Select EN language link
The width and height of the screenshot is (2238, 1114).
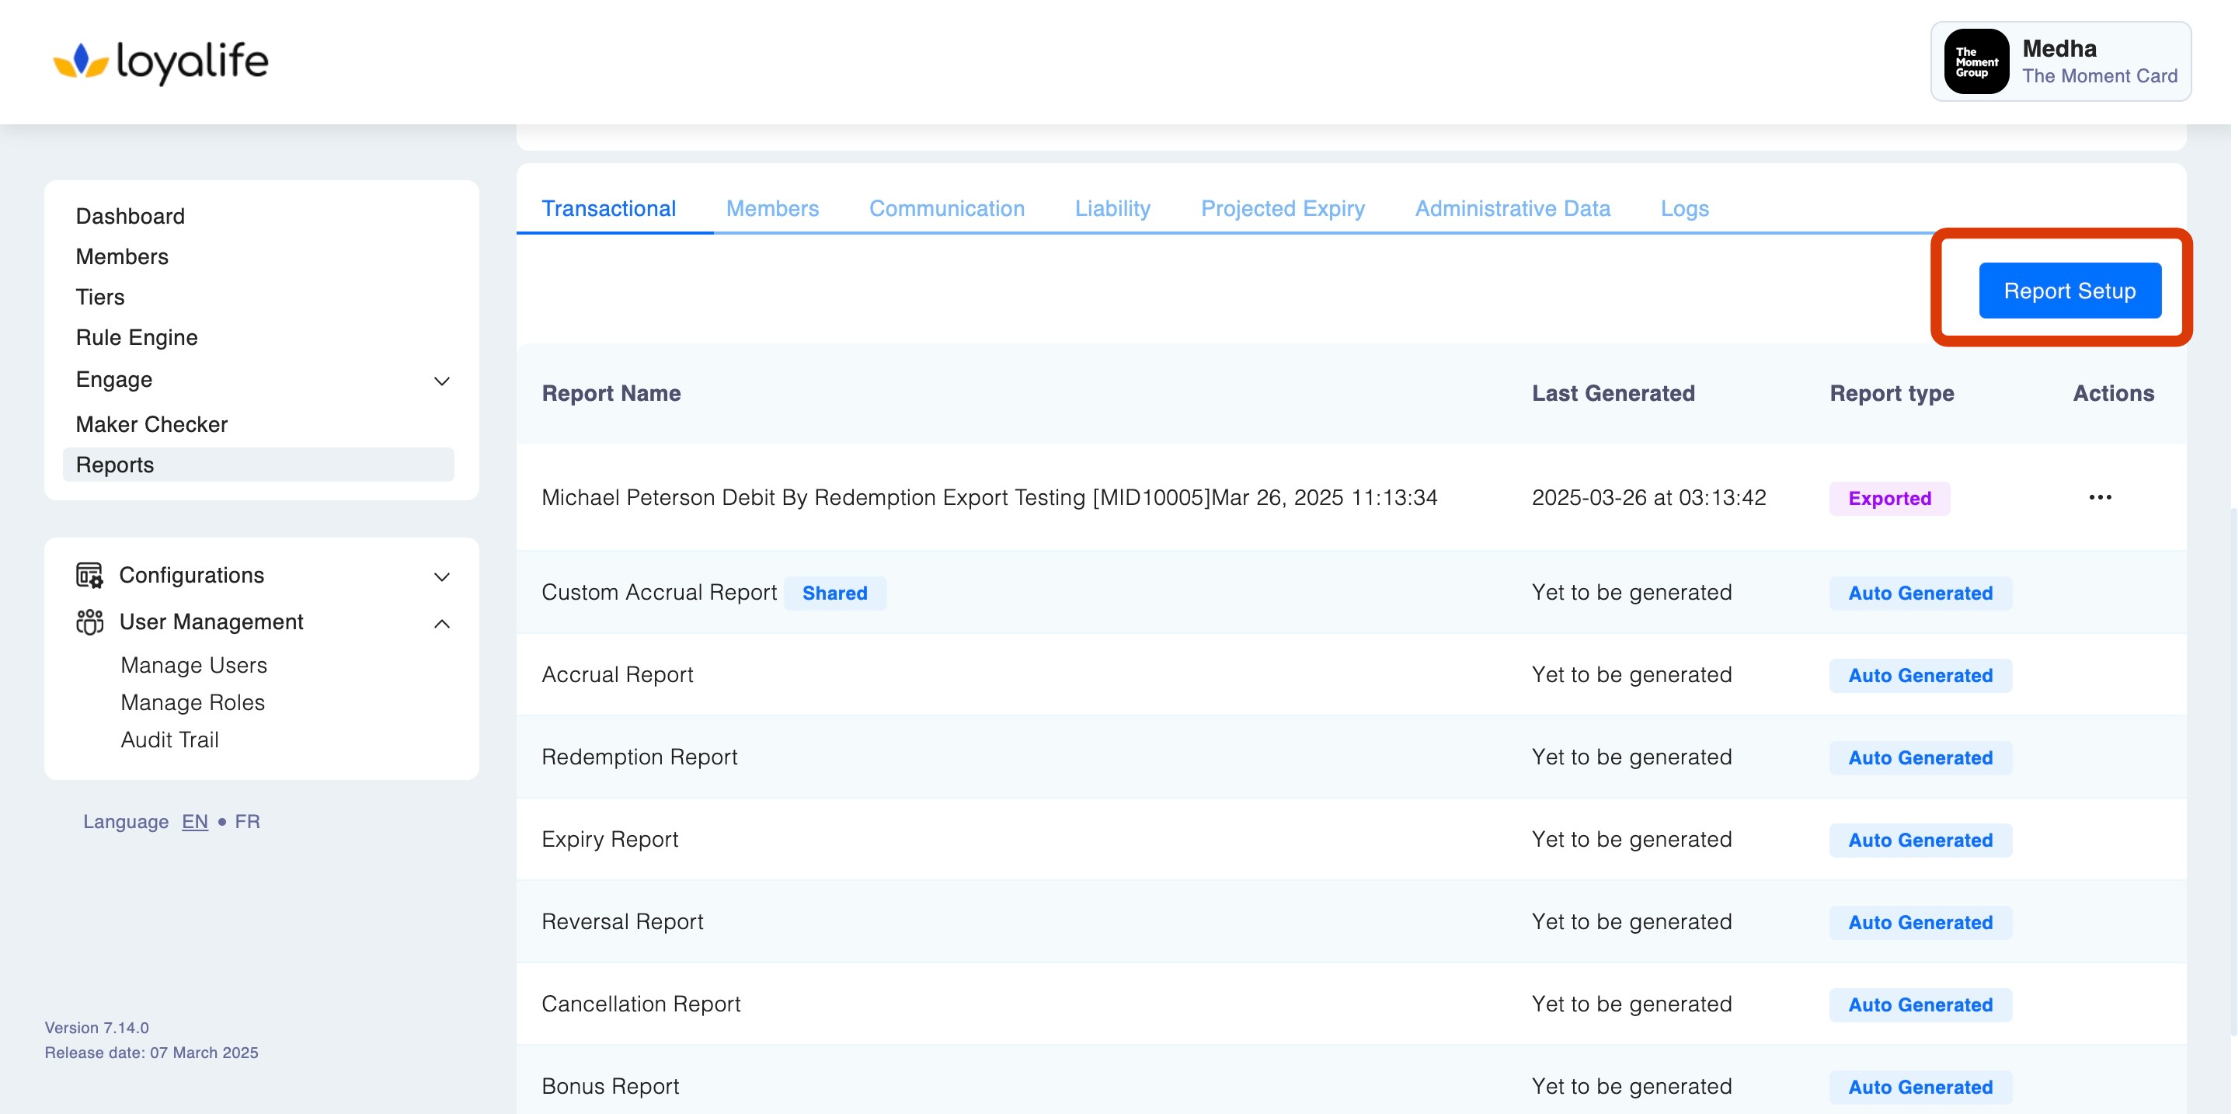point(195,821)
